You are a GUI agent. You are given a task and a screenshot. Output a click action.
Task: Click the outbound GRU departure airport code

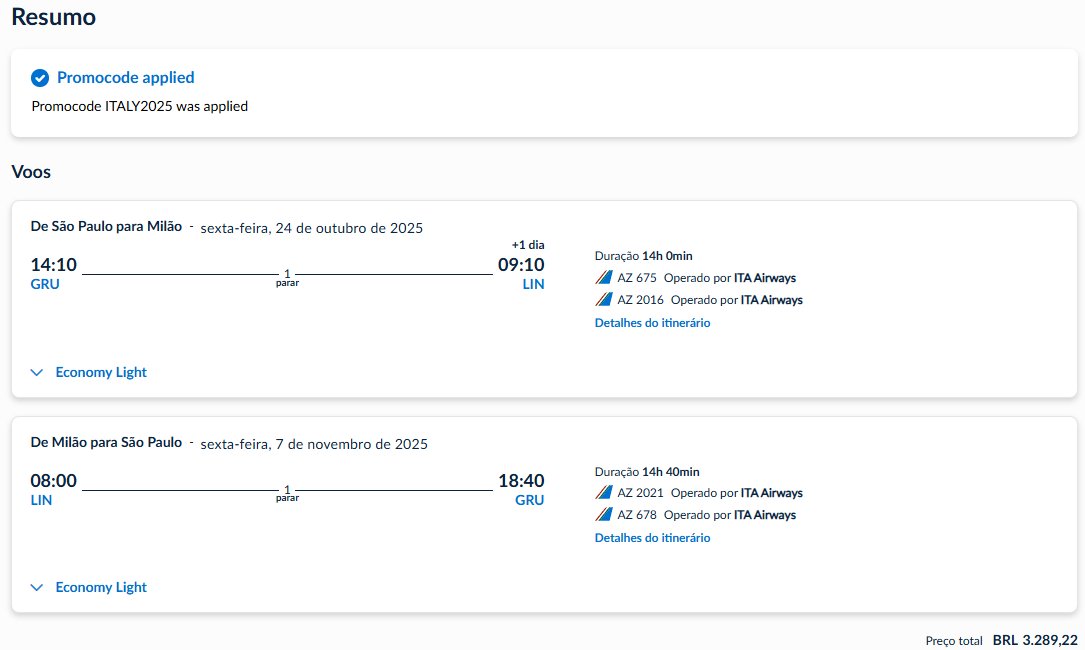tap(45, 284)
